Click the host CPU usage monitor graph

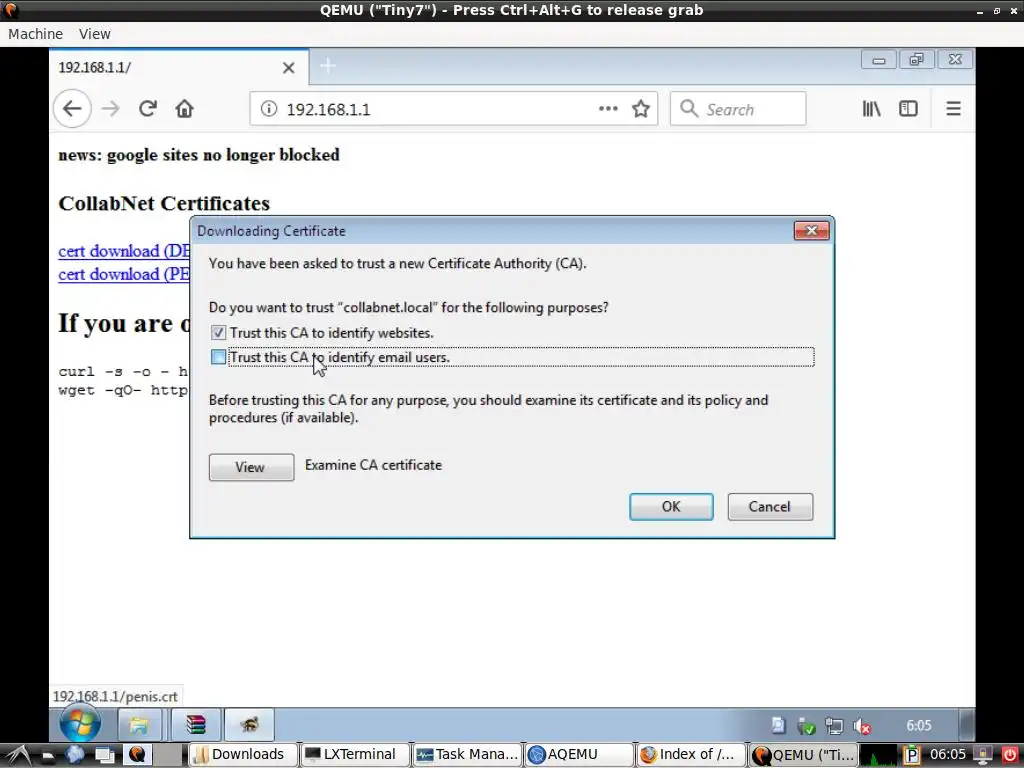click(x=878, y=756)
